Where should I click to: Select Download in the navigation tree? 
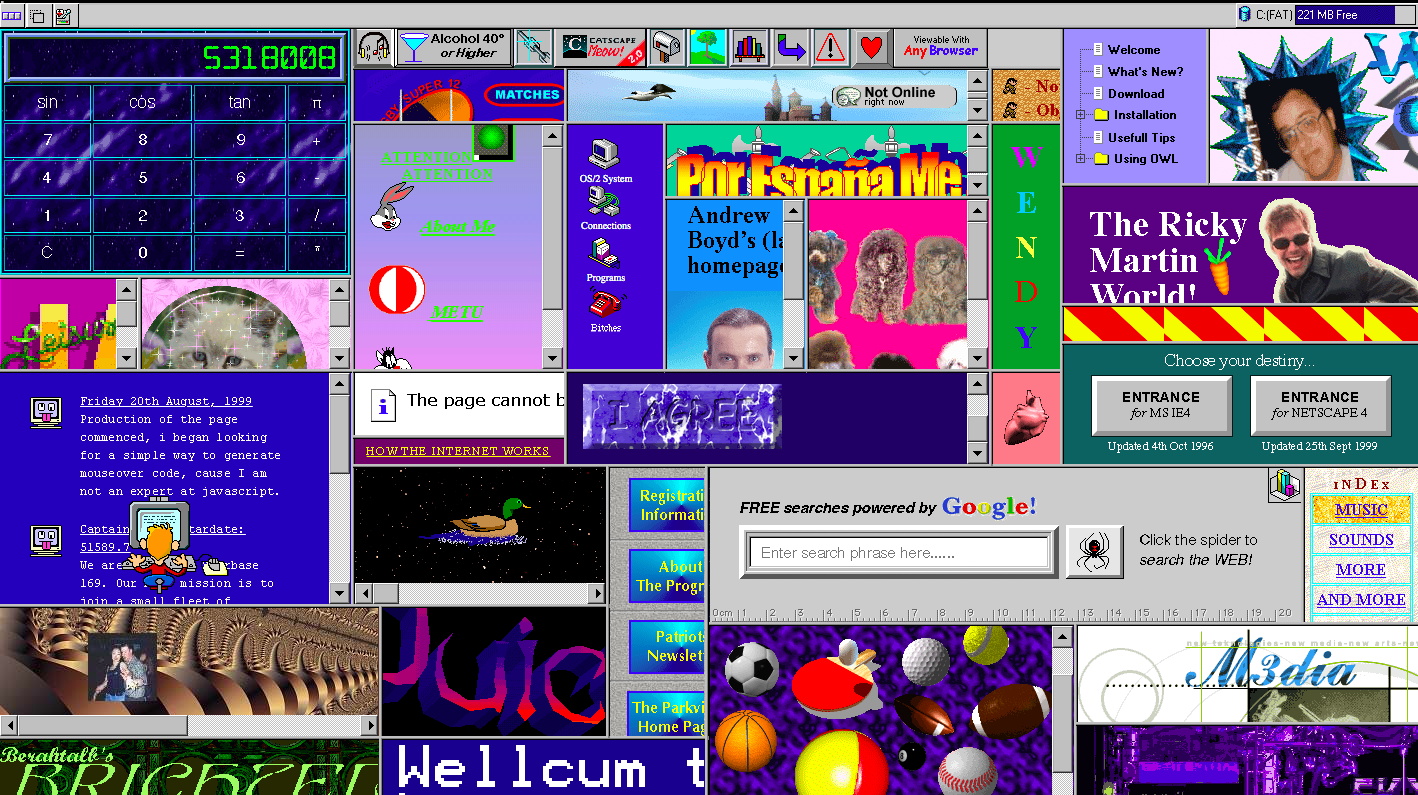(x=1136, y=94)
